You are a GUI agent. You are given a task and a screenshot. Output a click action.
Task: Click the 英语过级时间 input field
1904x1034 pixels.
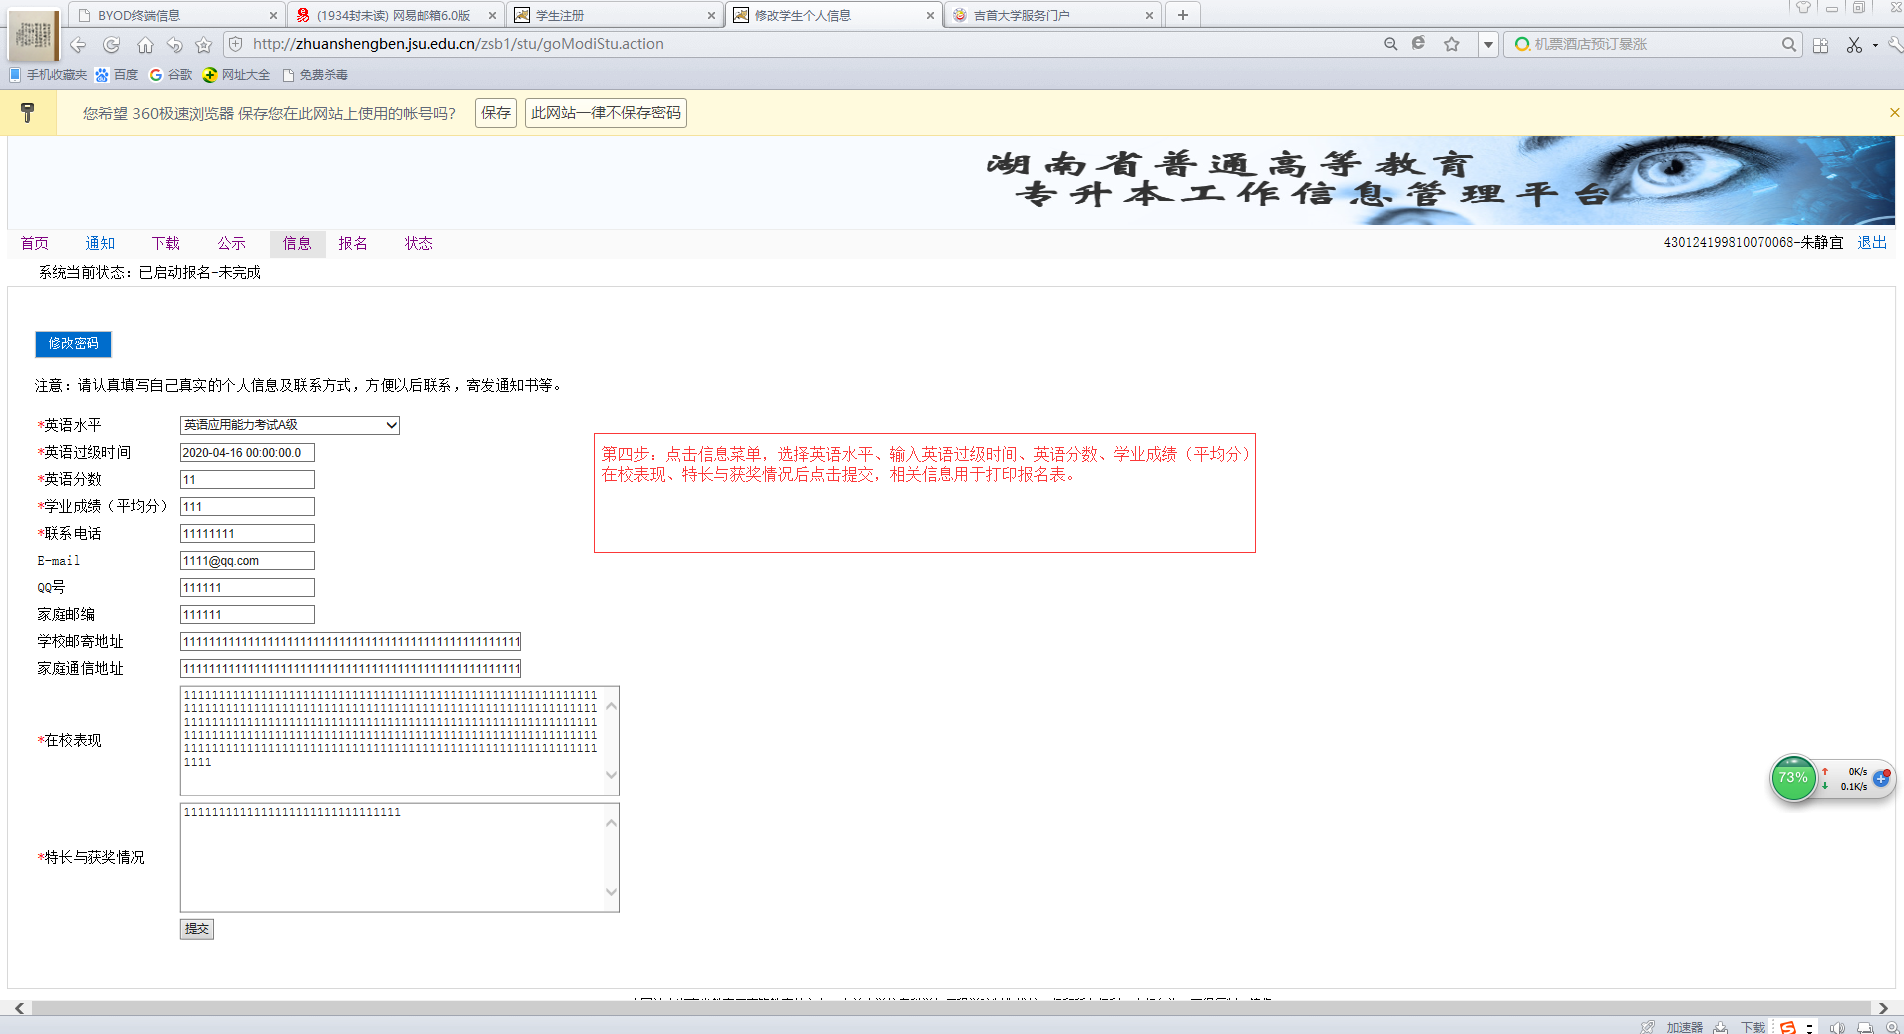(247, 452)
